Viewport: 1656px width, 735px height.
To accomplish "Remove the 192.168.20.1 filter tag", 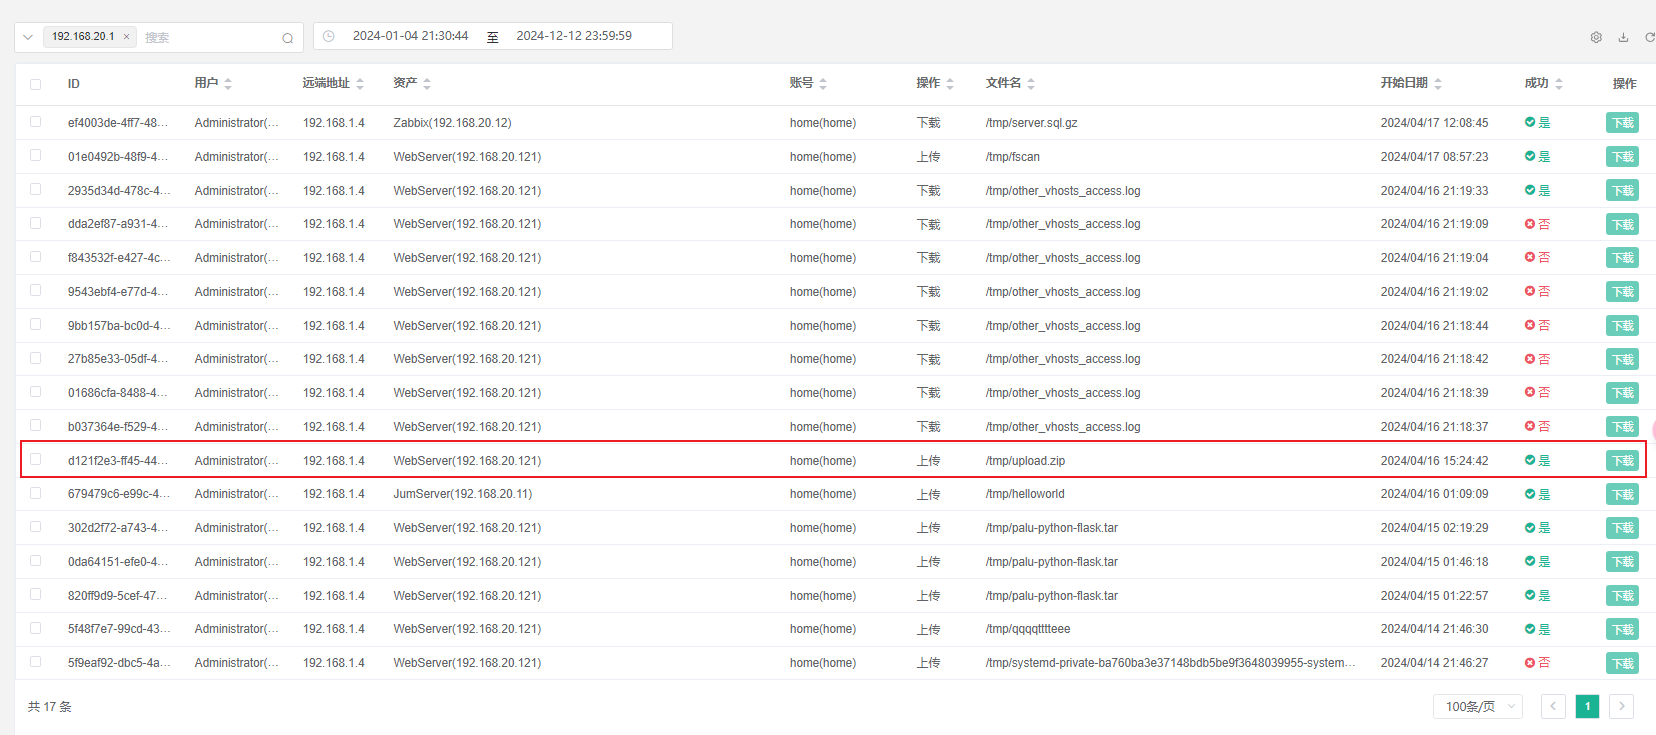I will pyautogui.click(x=127, y=37).
